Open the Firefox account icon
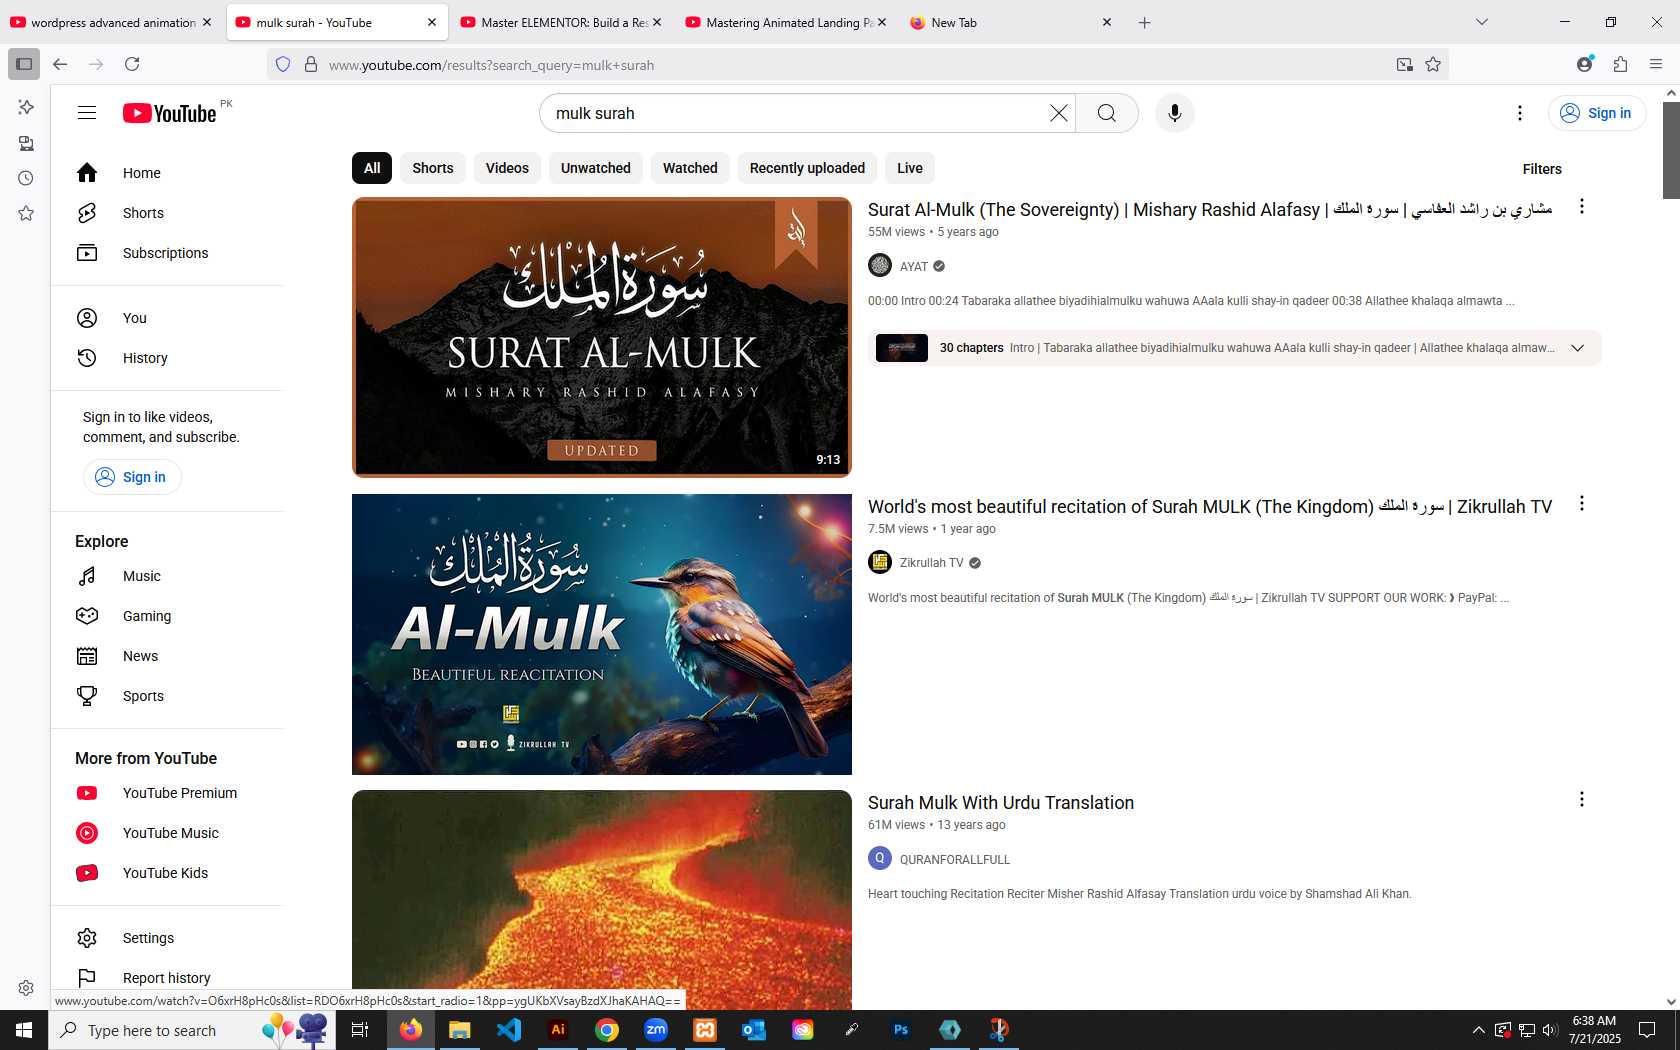The height and width of the screenshot is (1050, 1680). [1584, 64]
